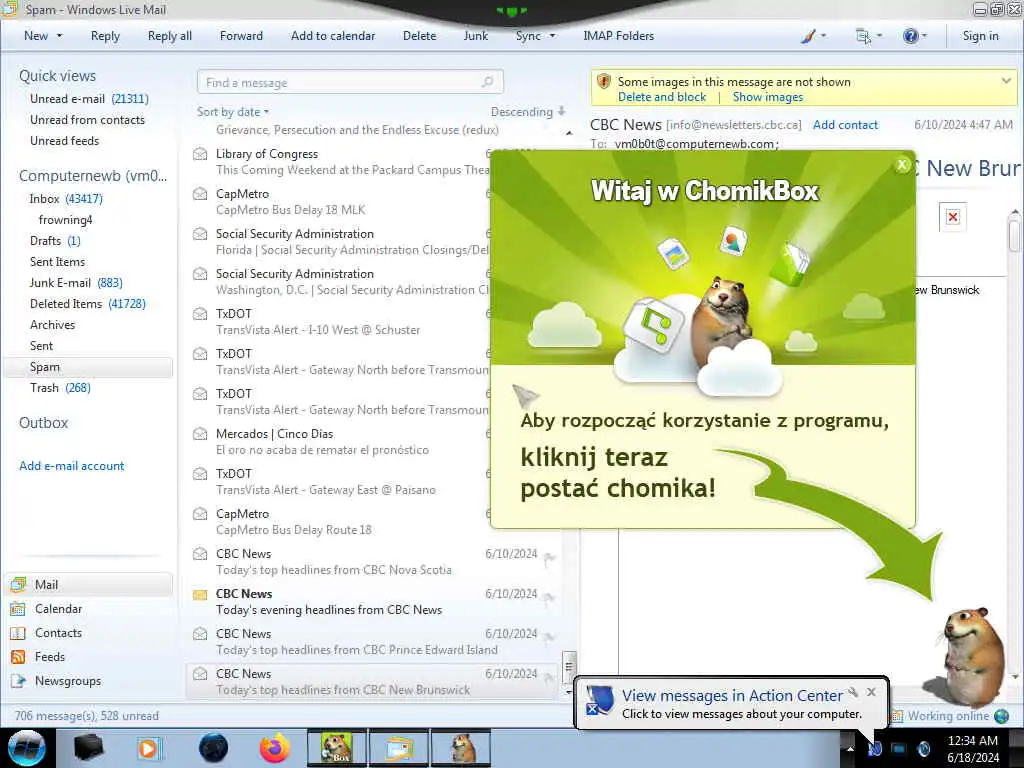Collapse the images warning bar chevron

1006,81
